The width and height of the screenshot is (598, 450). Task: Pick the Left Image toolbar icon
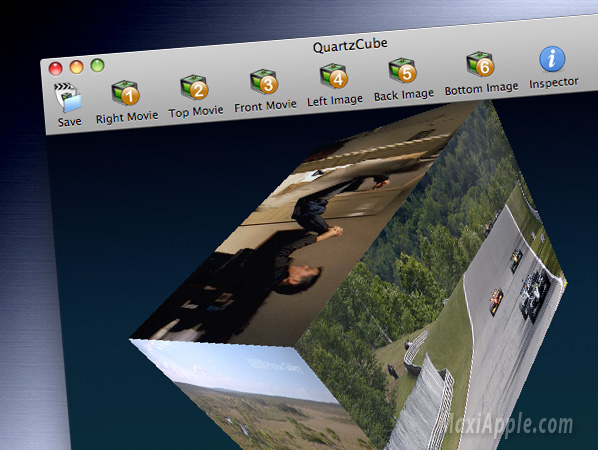point(334,76)
